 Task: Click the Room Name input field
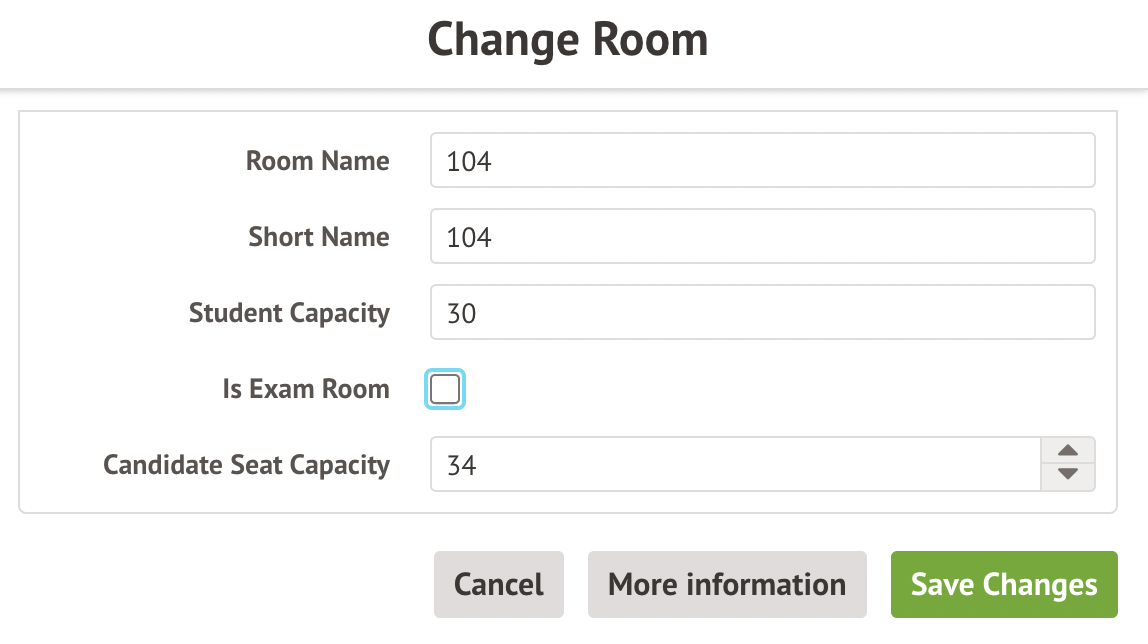click(762, 161)
